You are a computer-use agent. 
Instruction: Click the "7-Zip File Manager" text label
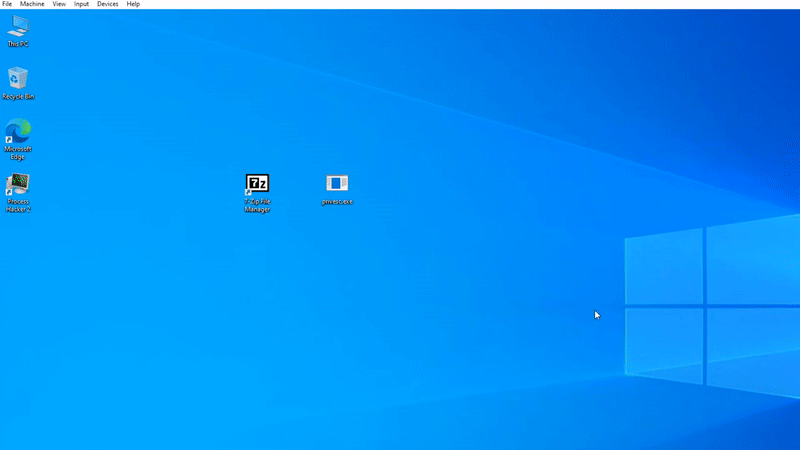coord(257,205)
